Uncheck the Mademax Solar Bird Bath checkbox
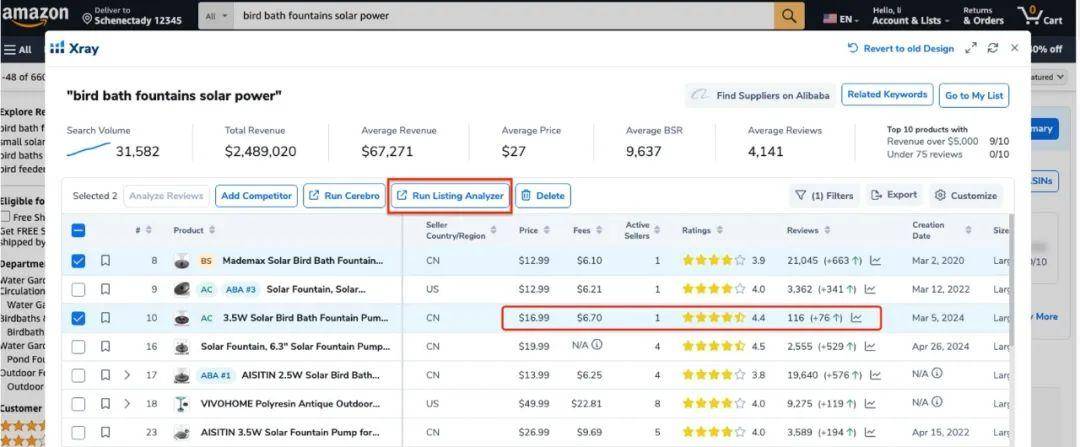Viewport: 1080px width, 447px height. [x=79, y=261]
